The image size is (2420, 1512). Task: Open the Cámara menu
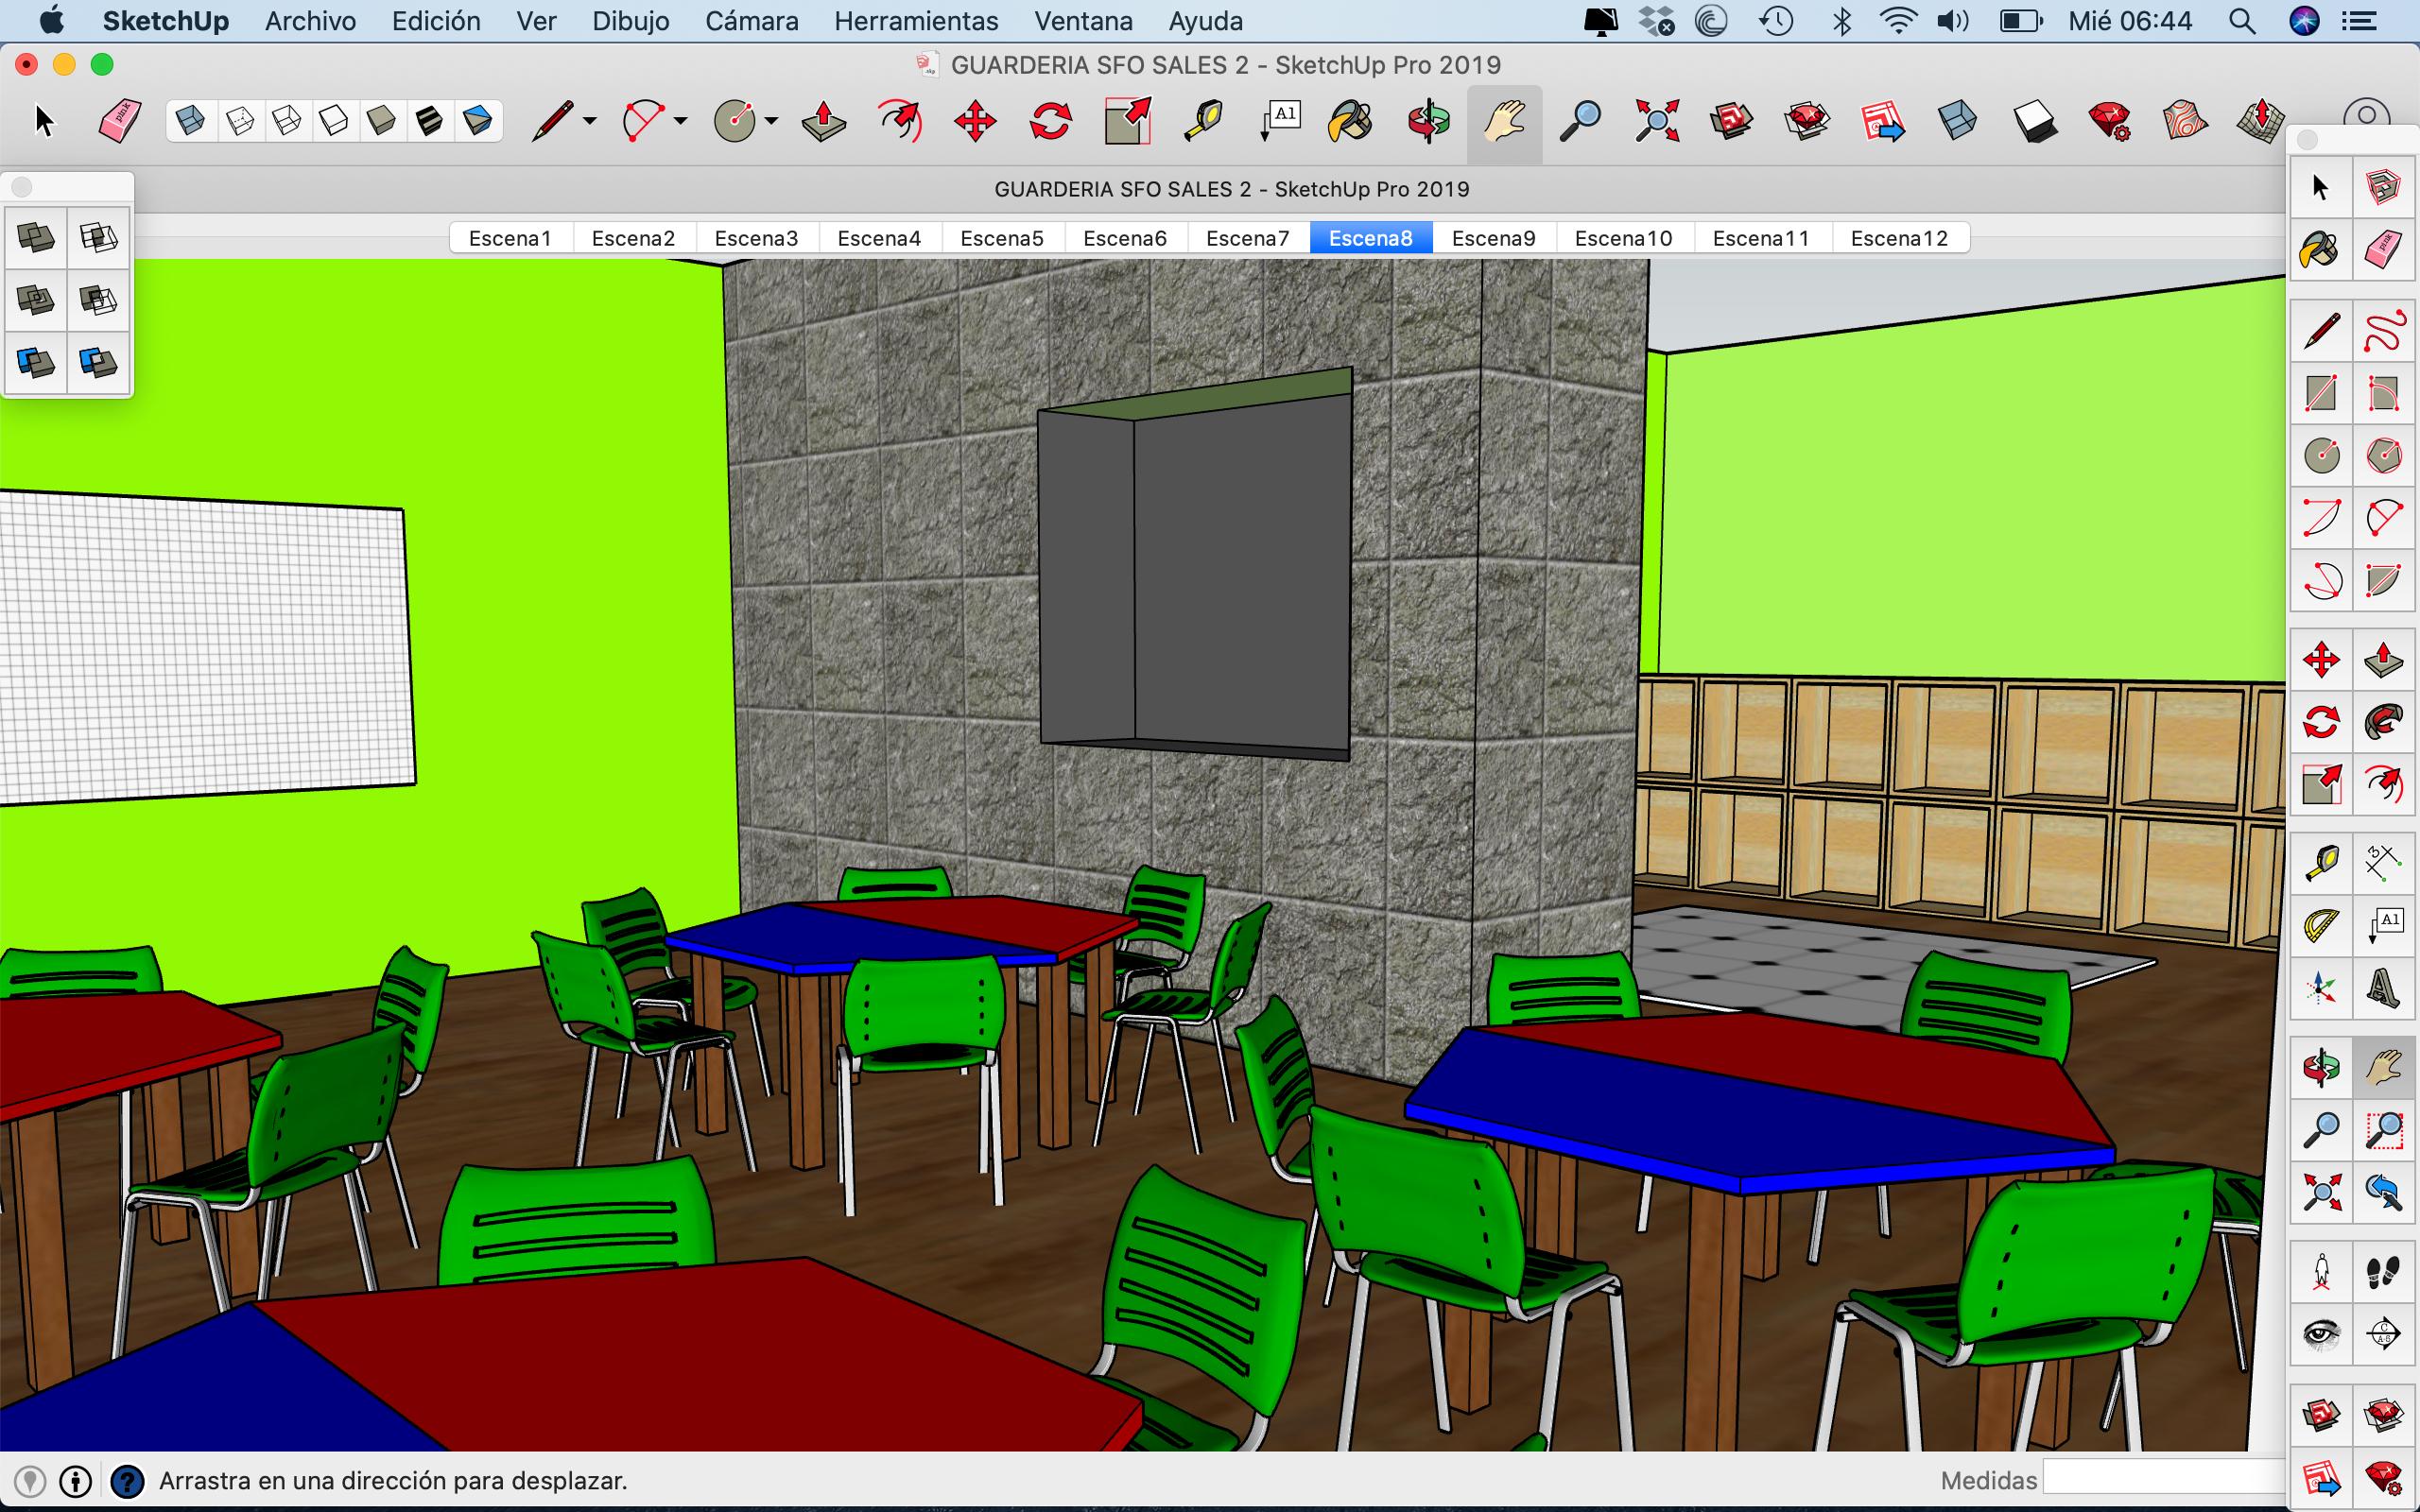(x=751, y=21)
